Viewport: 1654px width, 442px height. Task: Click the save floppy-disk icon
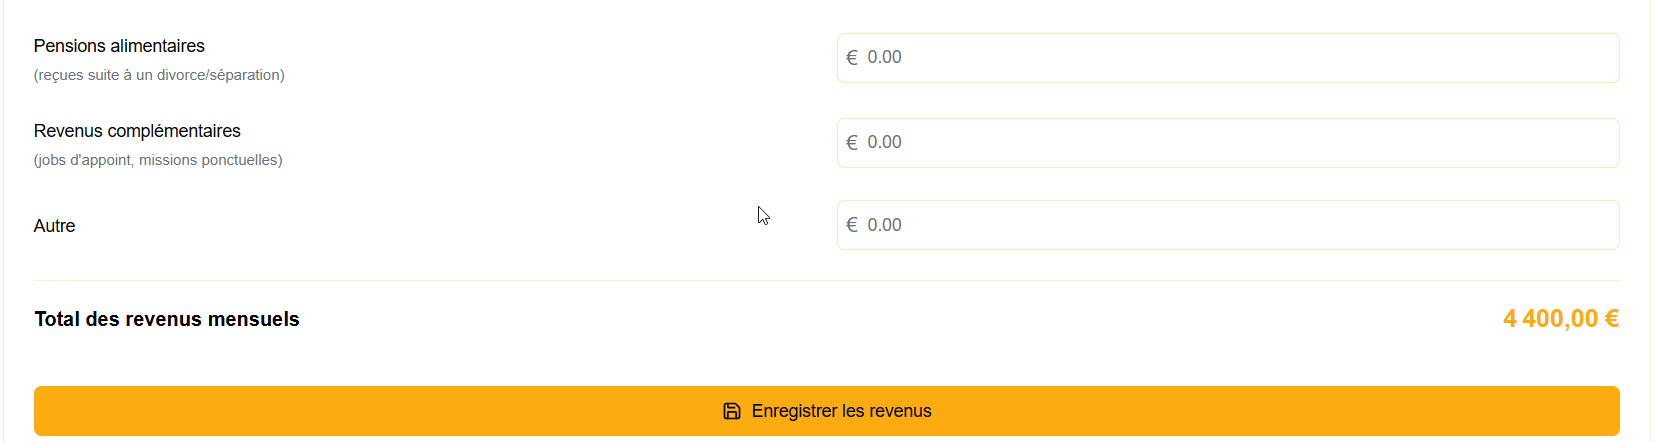pos(732,411)
